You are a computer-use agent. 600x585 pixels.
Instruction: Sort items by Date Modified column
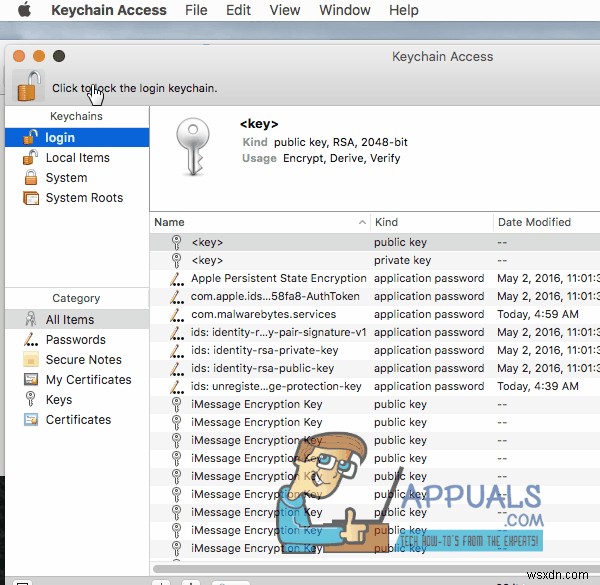tap(547, 222)
